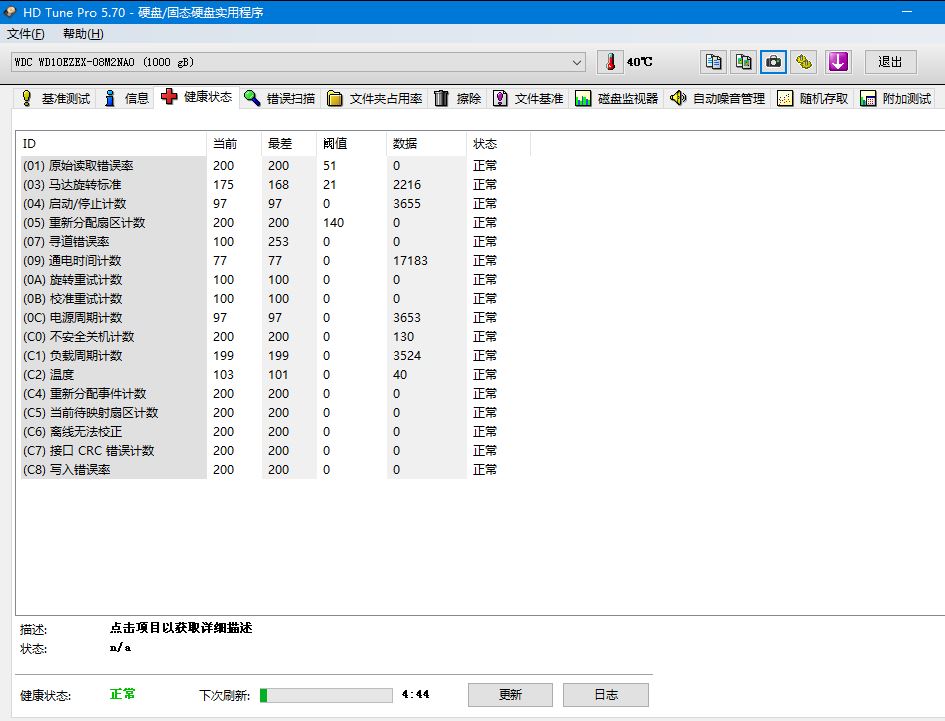The height and width of the screenshot is (721, 945).
Task: Click the 点击项目以获取详细描述 description text
Action: click(181, 628)
